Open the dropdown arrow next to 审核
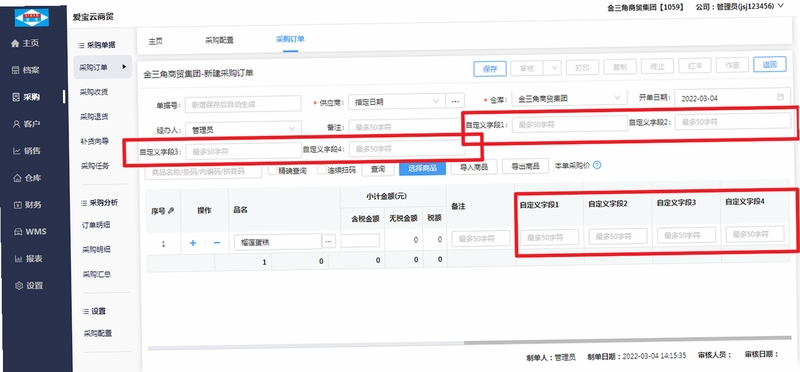 553,68
